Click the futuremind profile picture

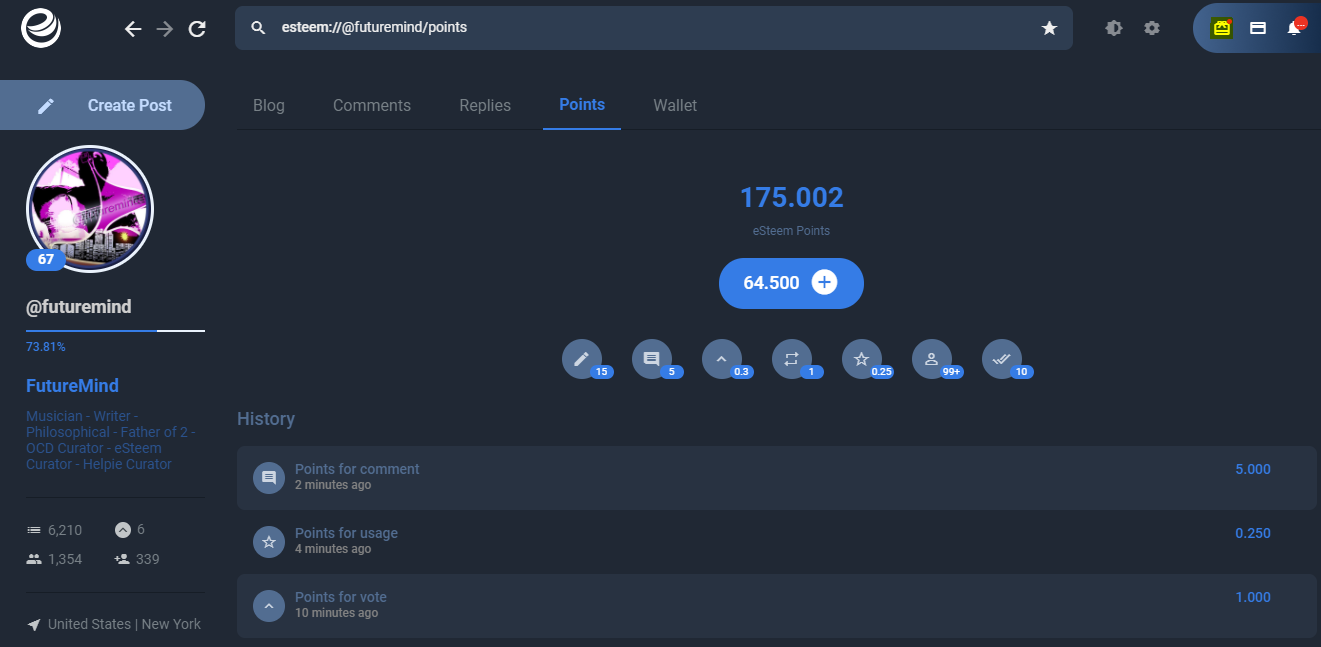90,209
